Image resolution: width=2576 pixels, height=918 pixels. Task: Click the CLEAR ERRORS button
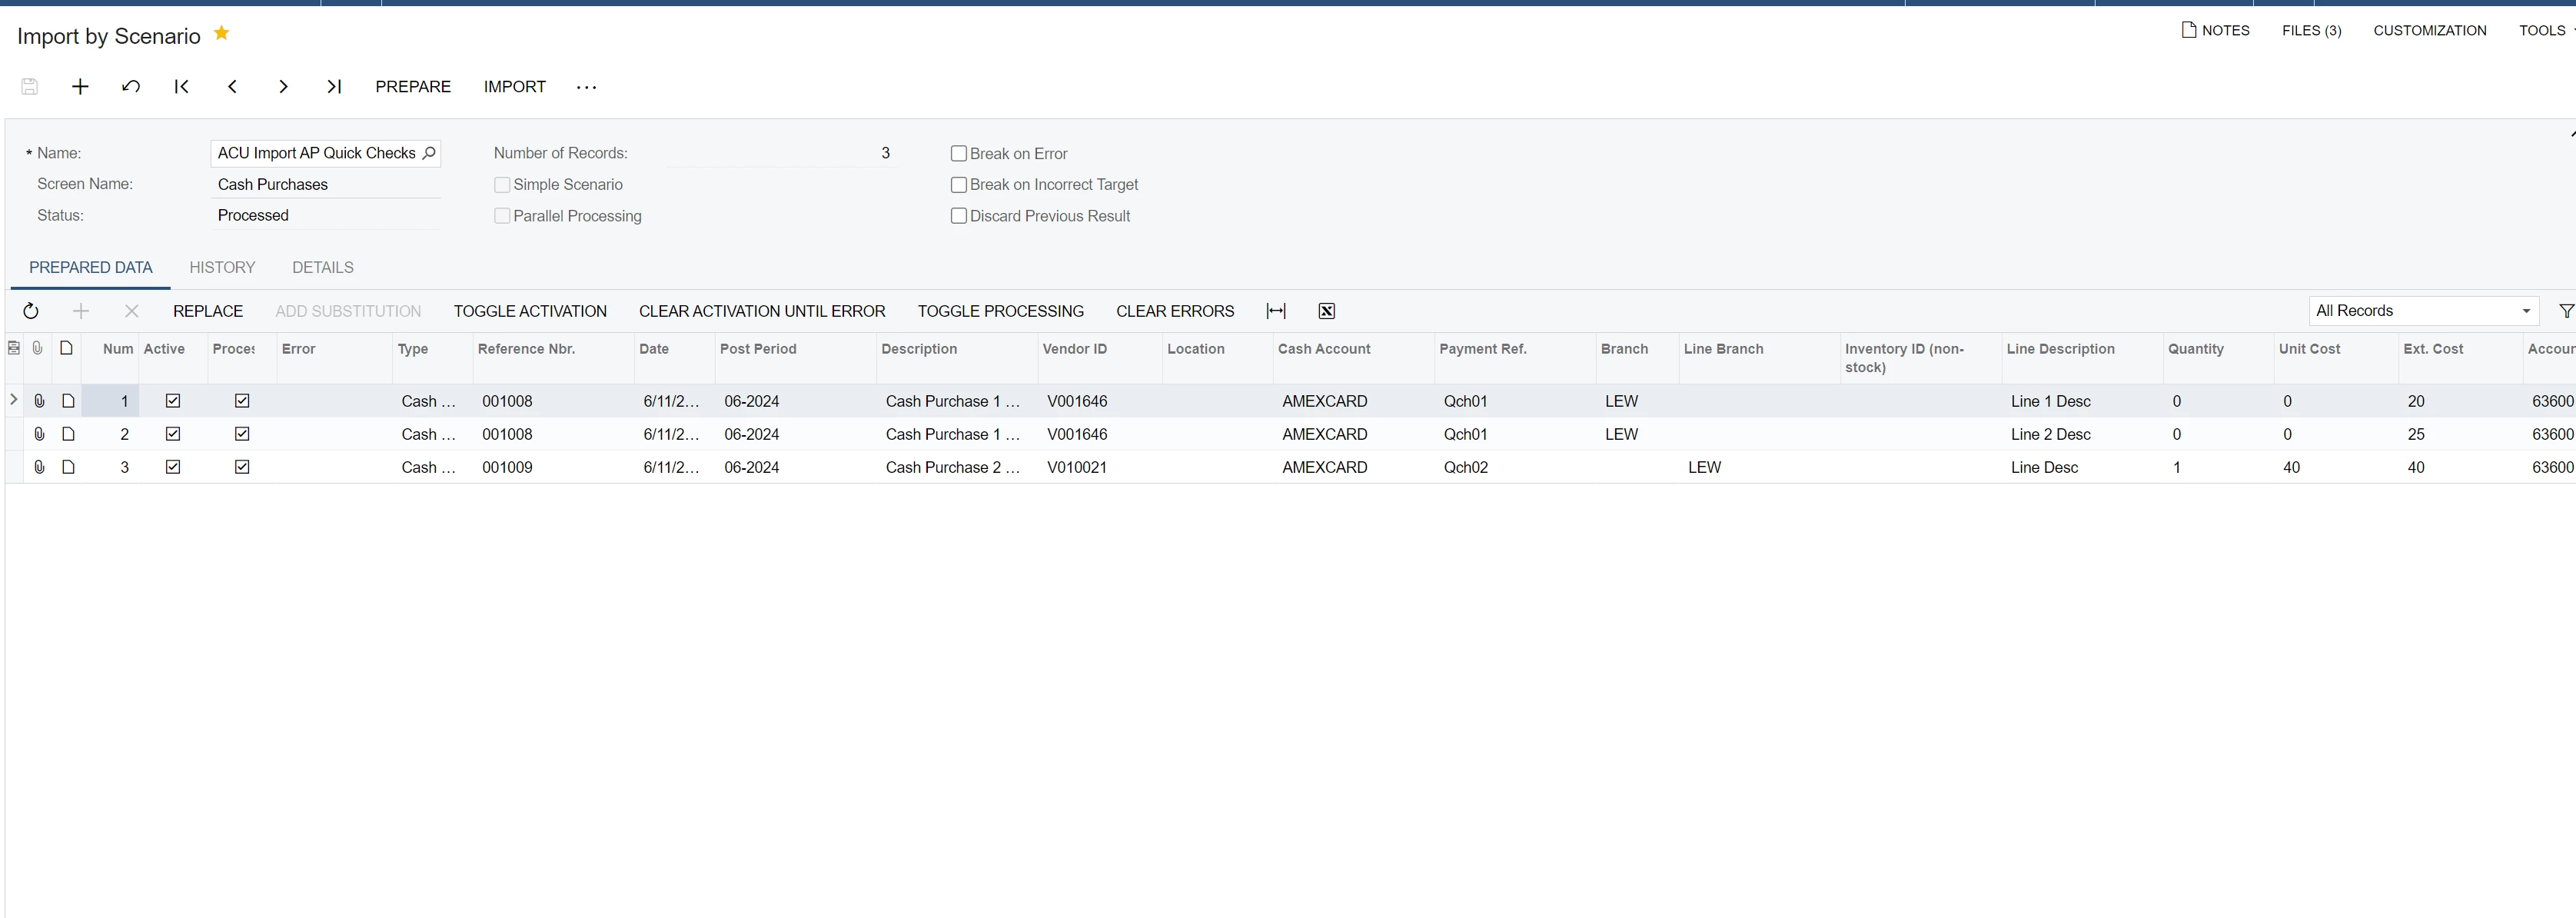point(1175,311)
